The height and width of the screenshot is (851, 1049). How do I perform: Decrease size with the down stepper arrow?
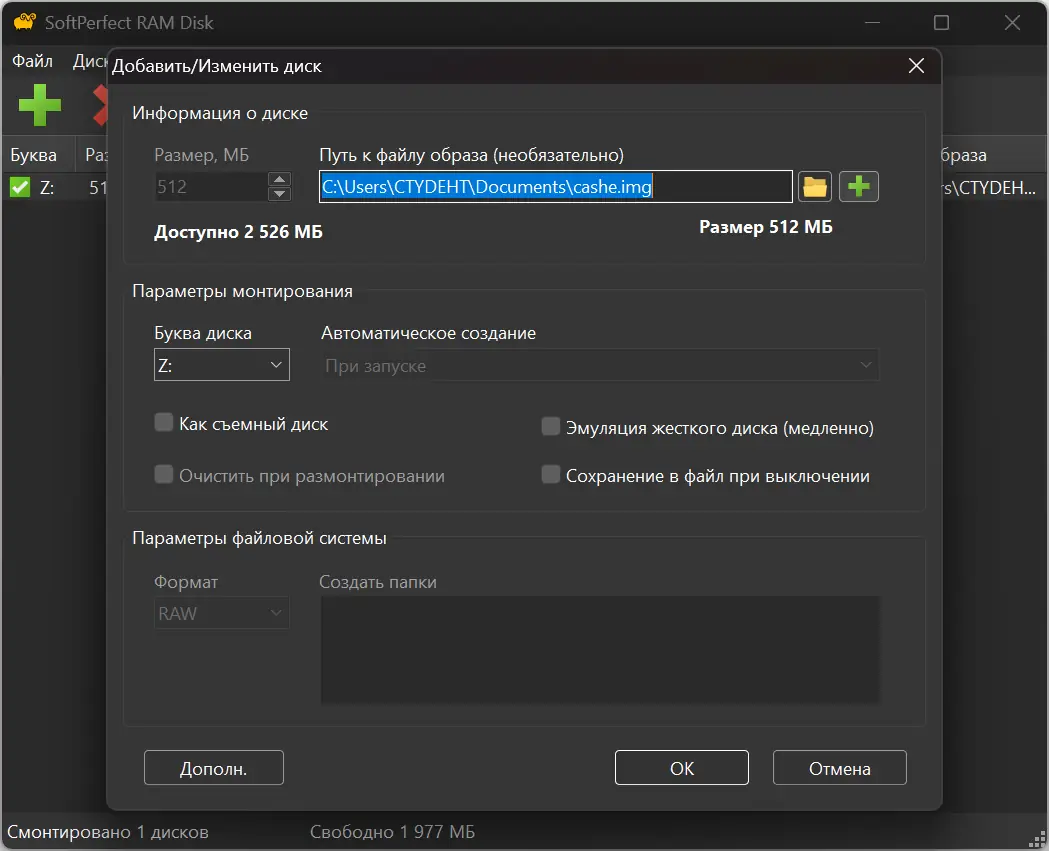tap(279, 194)
